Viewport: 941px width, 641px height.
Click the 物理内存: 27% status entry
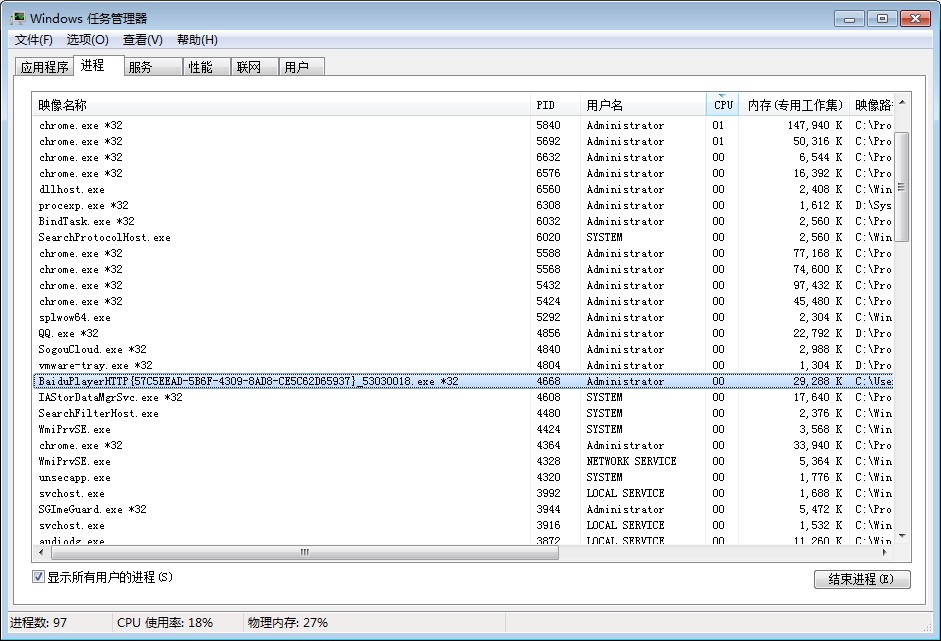(x=288, y=622)
